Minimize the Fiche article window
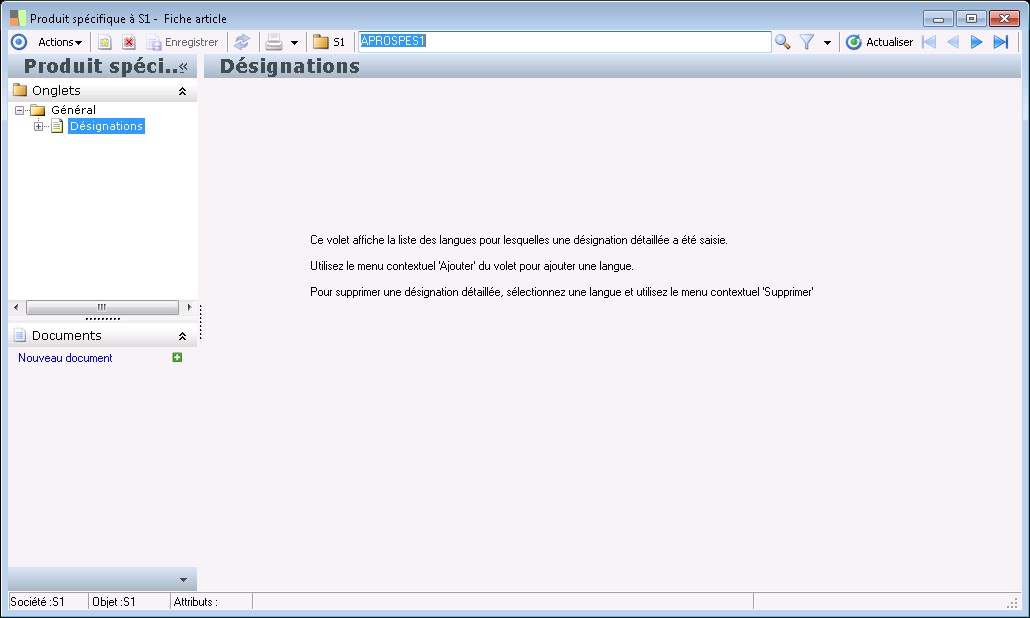This screenshot has height=618, width=1030. pos(938,18)
